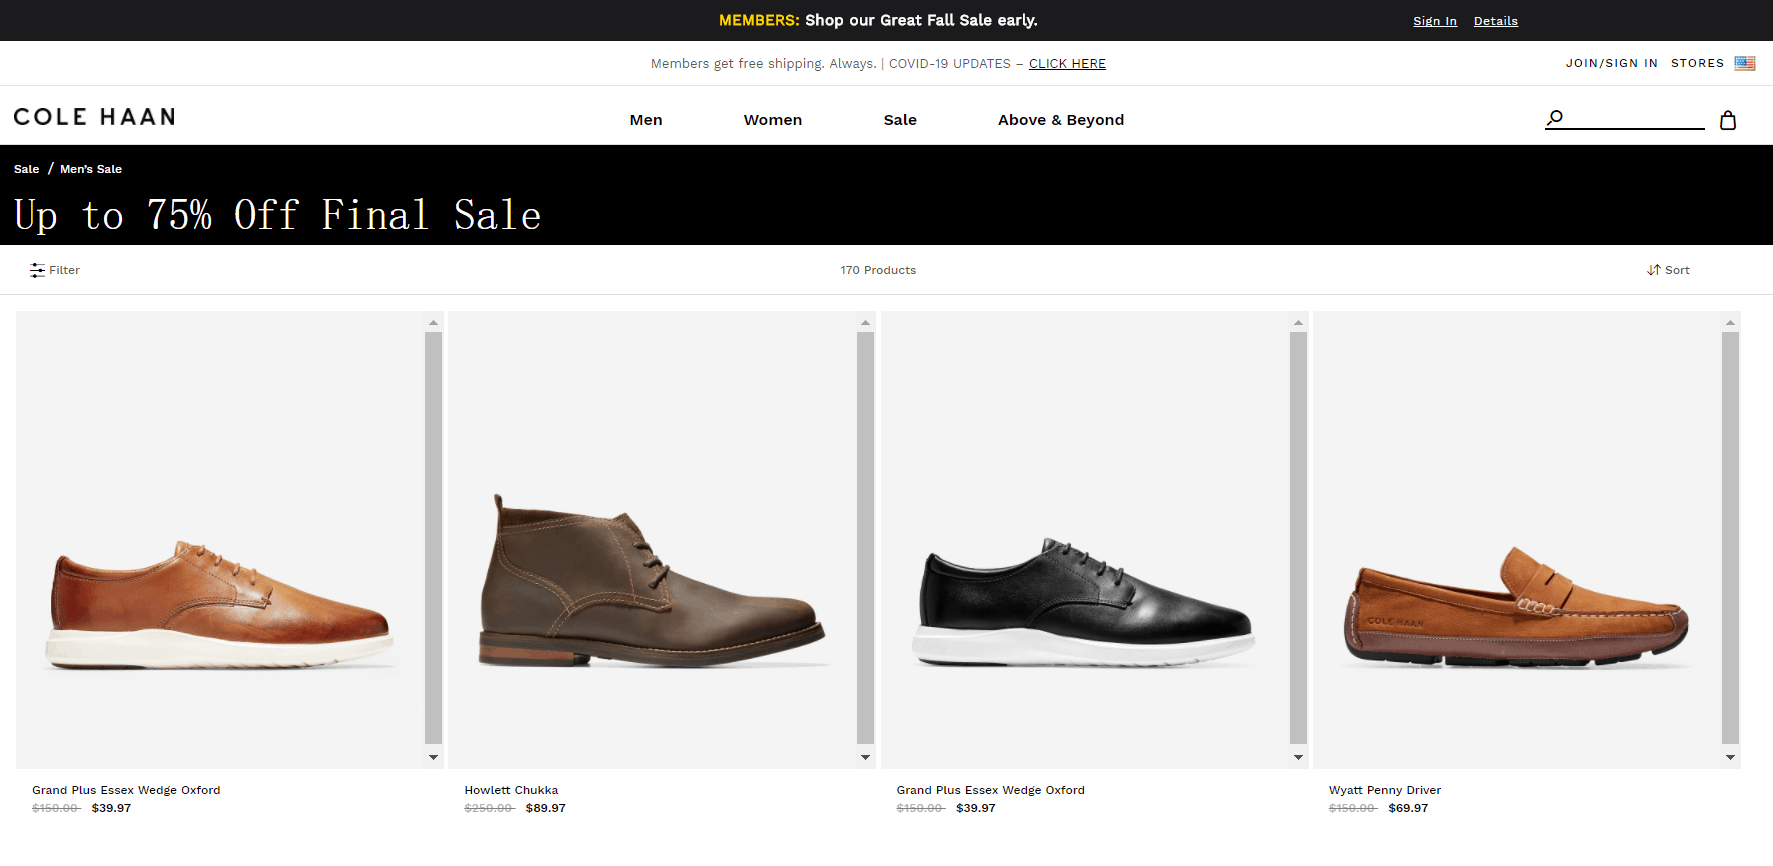Click the up arrow on the tan Oxford scrollbar

pyautogui.click(x=433, y=322)
